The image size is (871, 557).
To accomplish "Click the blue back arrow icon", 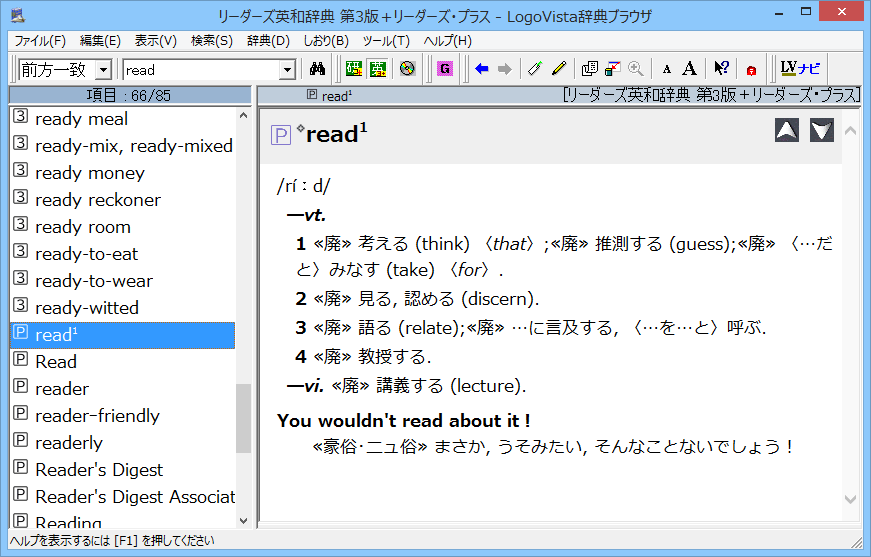I will pyautogui.click(x=482, y=69).
